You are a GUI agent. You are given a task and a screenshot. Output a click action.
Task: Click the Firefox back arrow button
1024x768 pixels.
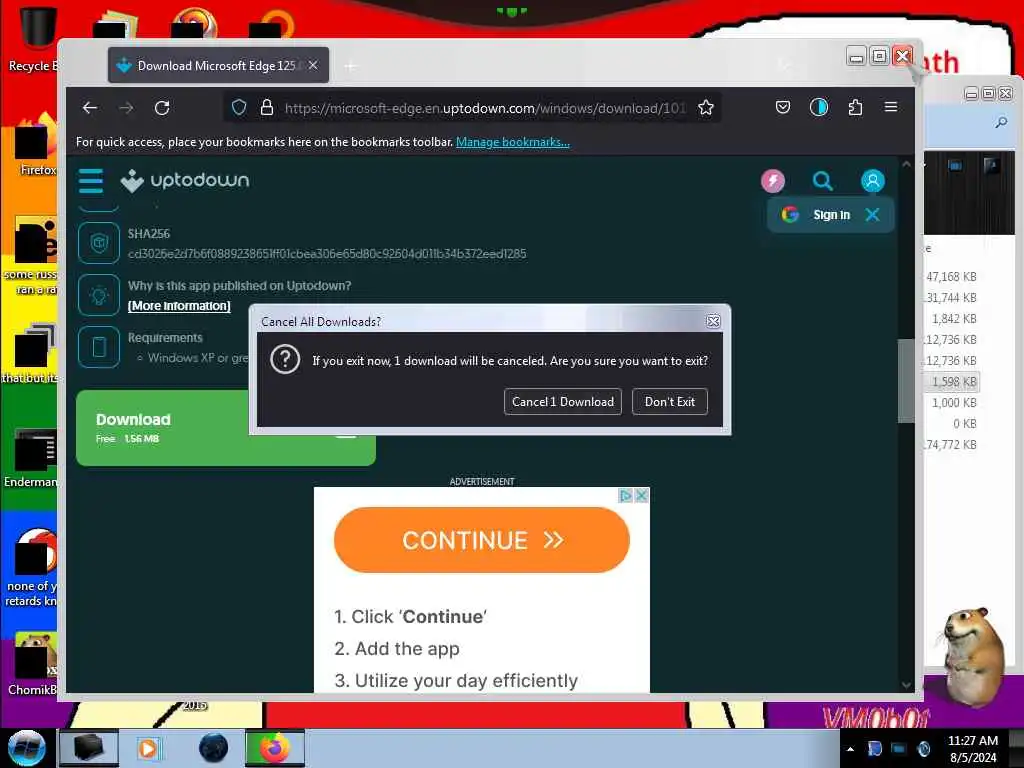point(90,108)
